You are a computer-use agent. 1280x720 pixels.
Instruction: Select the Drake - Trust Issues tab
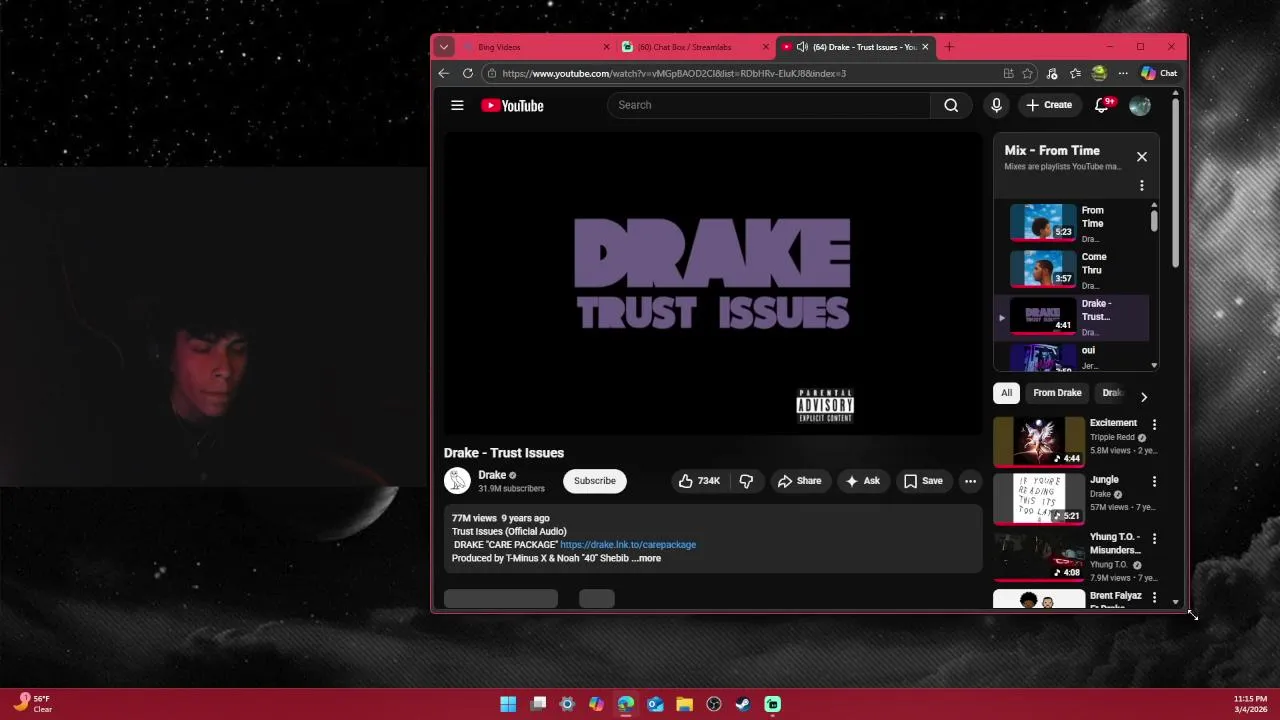point(855,47)
